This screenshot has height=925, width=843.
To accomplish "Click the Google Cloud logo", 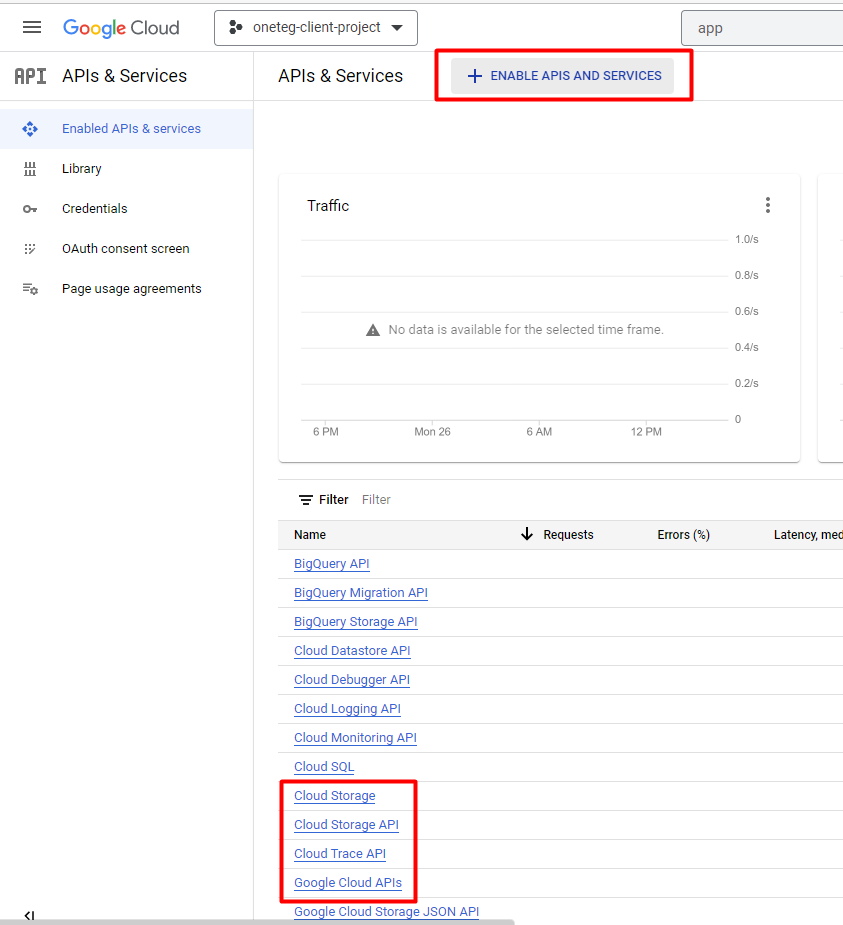I will 121,28.
